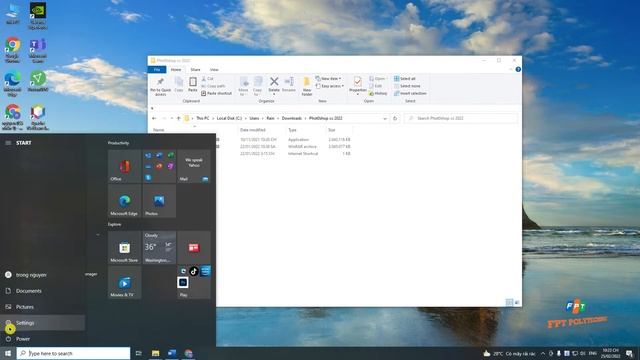Click the This PC breadcrumb
640x360 pixels.
coord(202,118)
